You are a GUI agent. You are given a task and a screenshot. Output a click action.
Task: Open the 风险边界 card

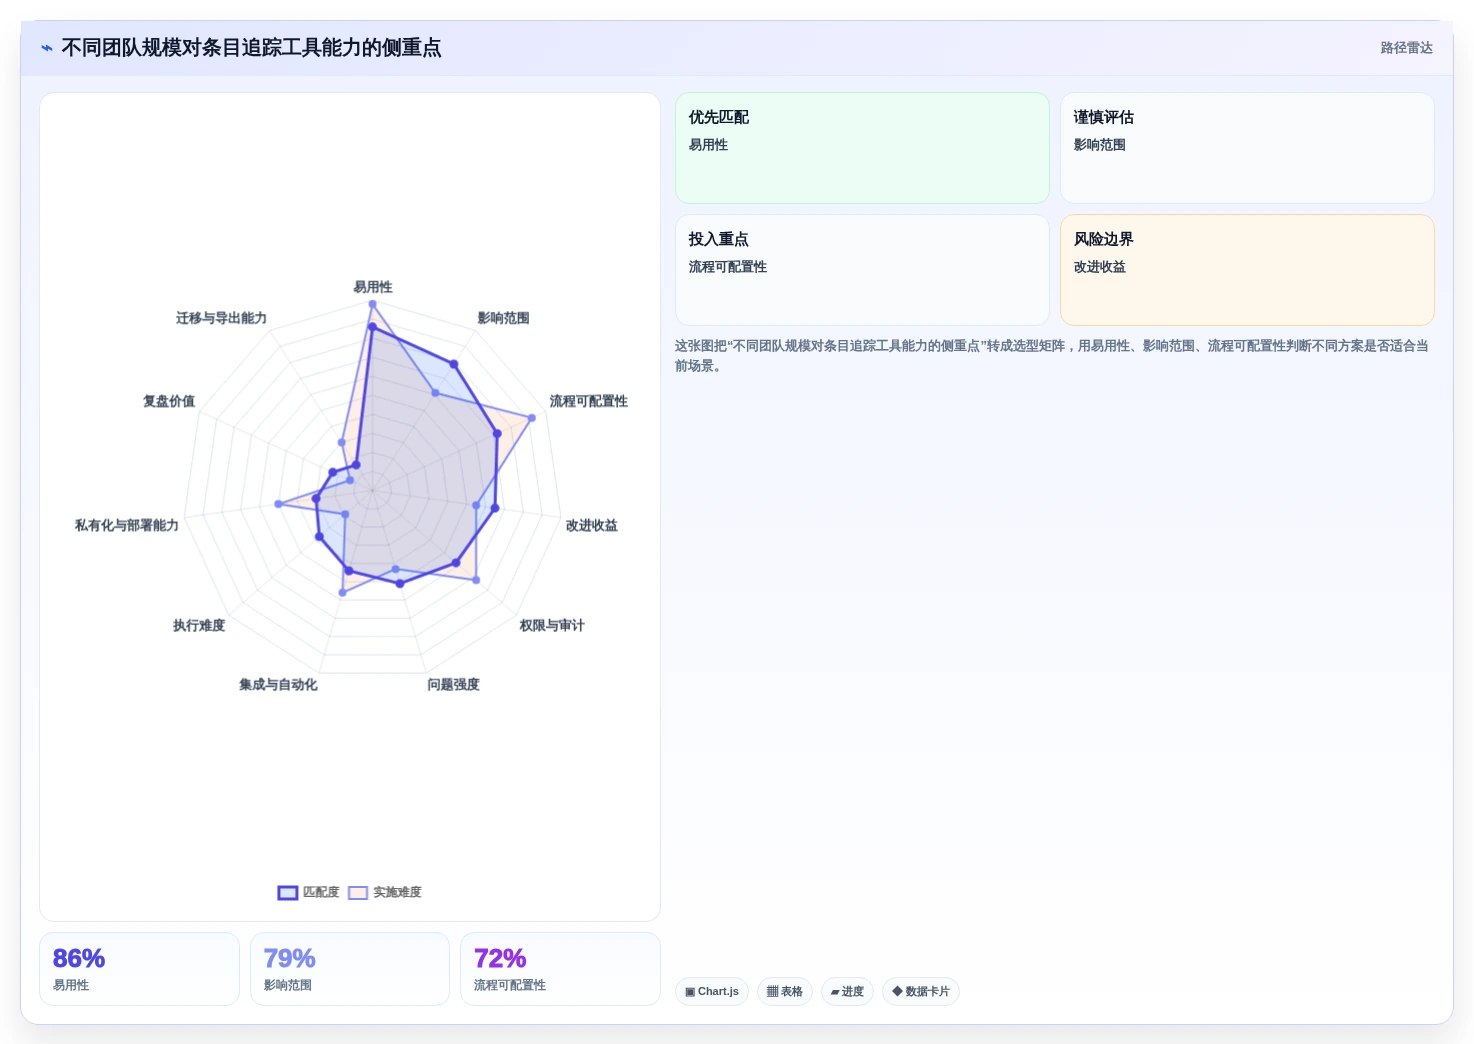[1247, 270]
